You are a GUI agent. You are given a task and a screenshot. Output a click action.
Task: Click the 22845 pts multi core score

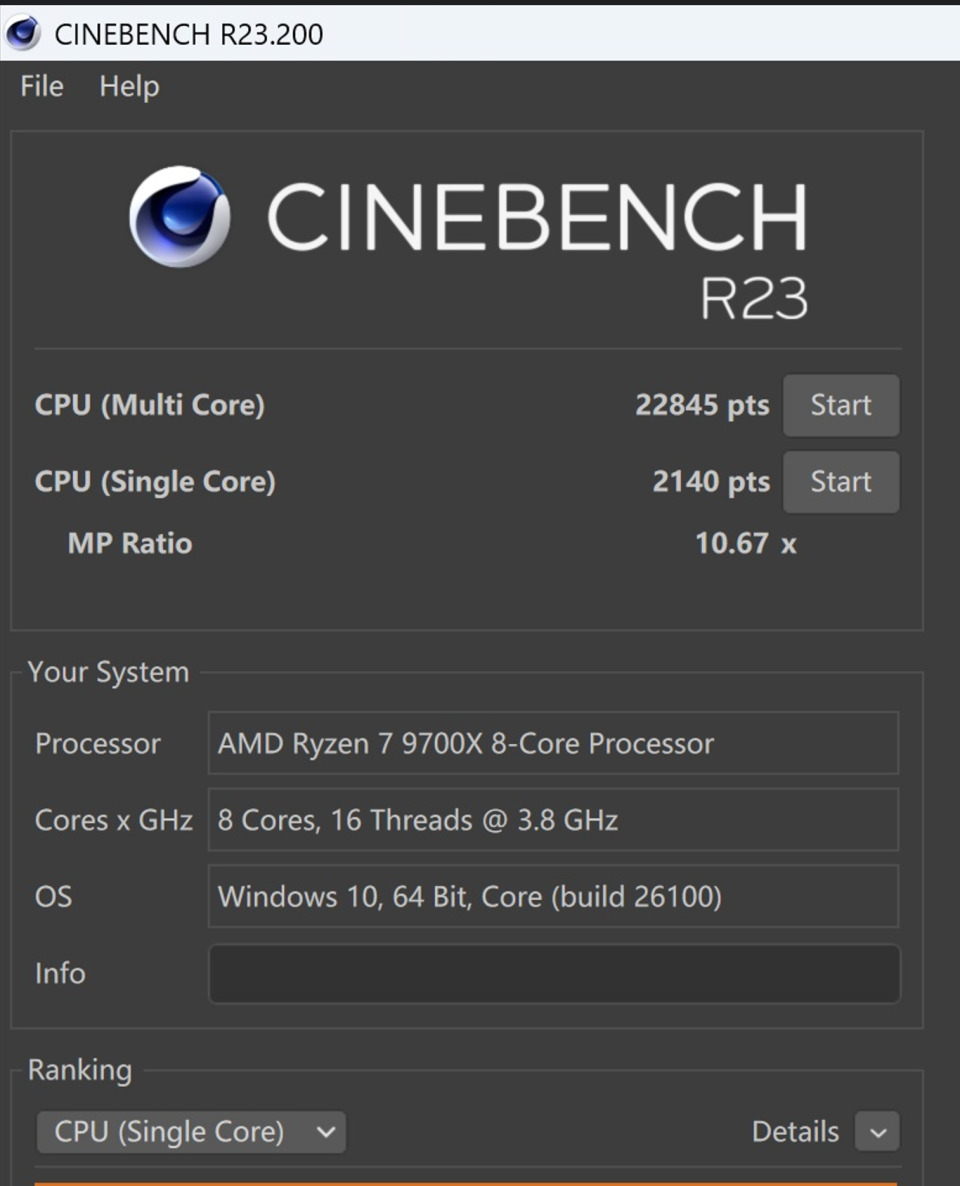point(702,405)
